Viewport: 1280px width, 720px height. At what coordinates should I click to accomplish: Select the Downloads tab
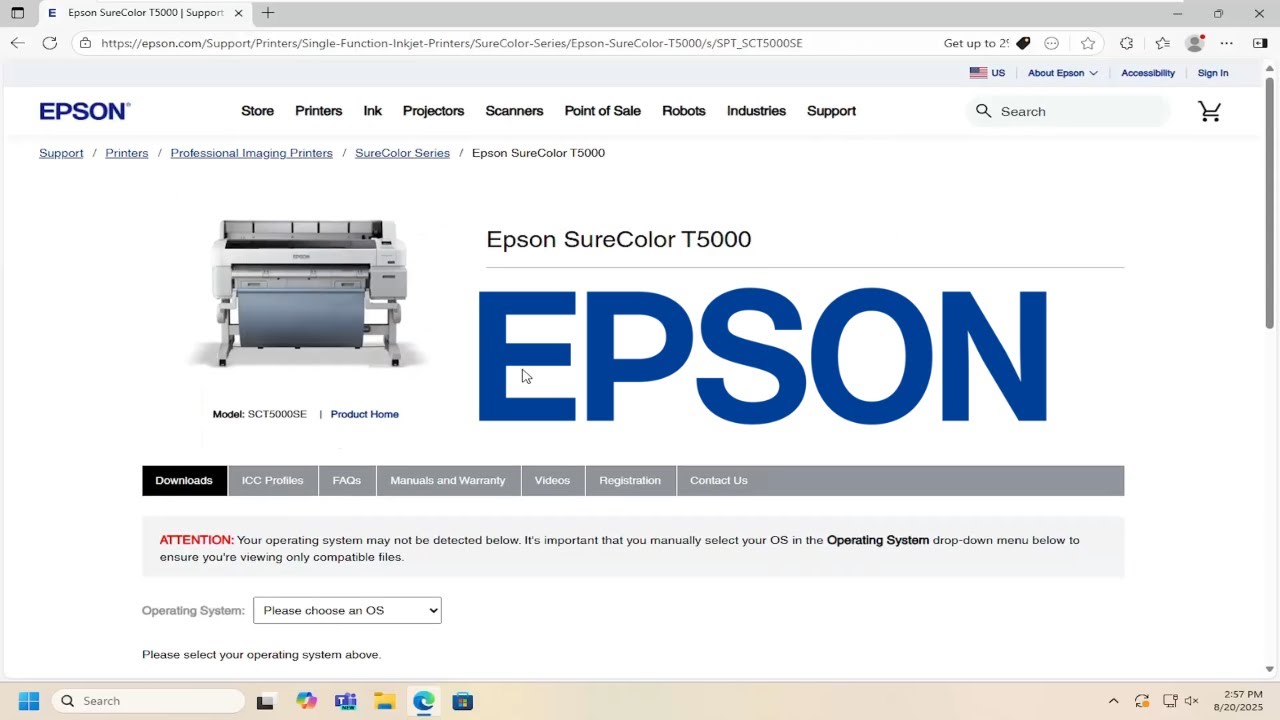(184, 480)
